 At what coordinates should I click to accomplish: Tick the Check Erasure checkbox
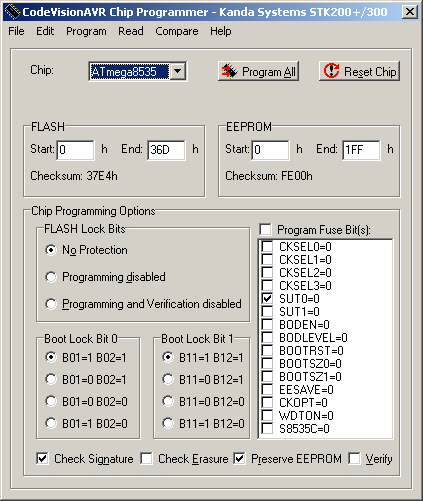147,458
